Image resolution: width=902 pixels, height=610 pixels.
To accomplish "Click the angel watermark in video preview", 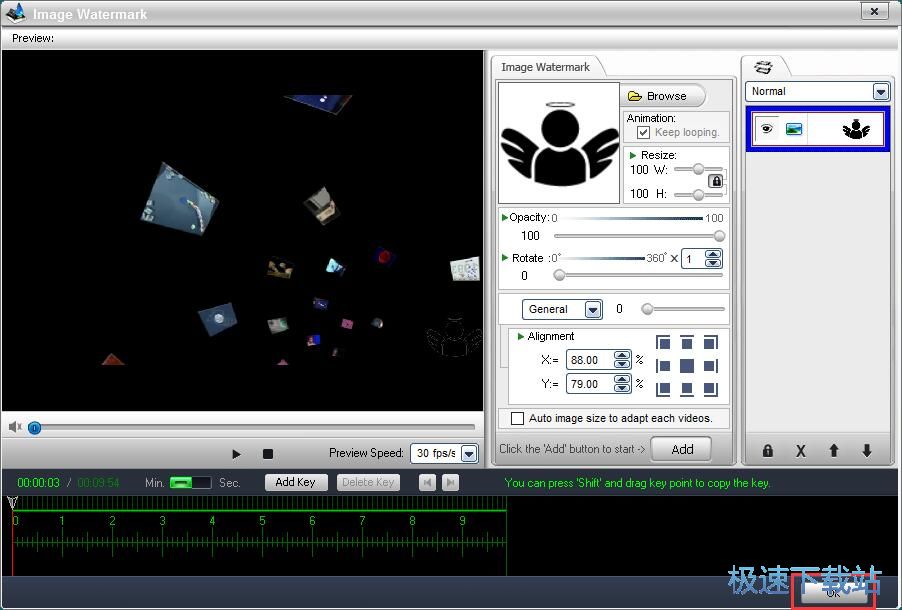I will [x=454, y=336].
